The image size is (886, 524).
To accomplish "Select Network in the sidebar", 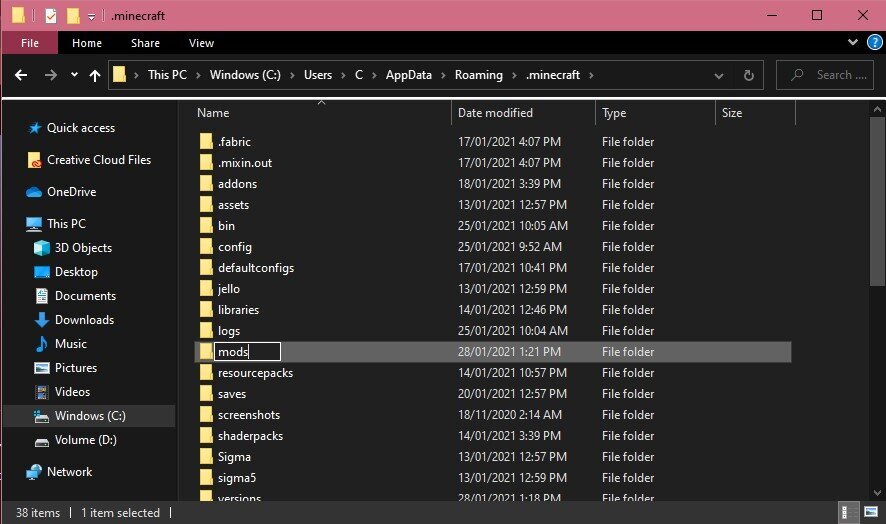I will (x=69, y=471).
